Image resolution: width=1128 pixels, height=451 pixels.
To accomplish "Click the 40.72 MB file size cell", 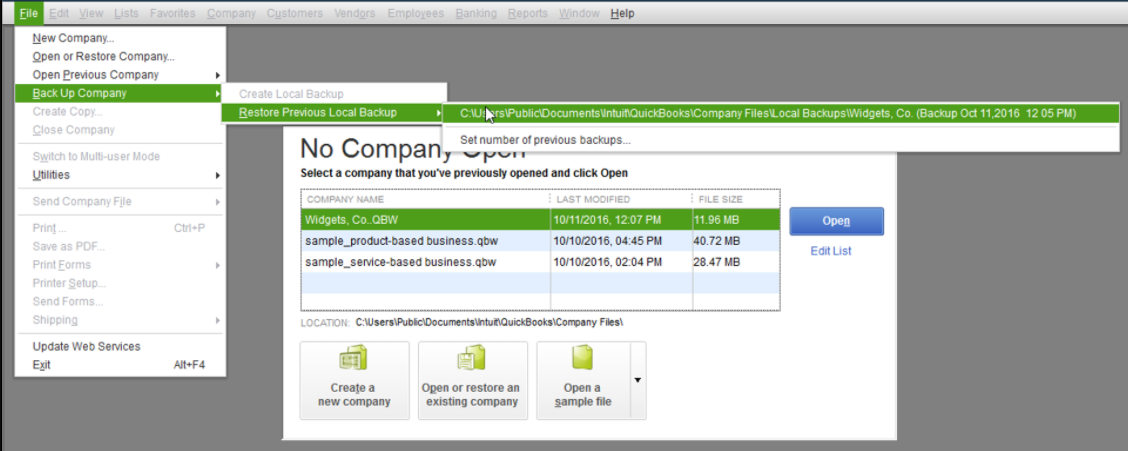I will pyautogui.click(x=736, y=241).
